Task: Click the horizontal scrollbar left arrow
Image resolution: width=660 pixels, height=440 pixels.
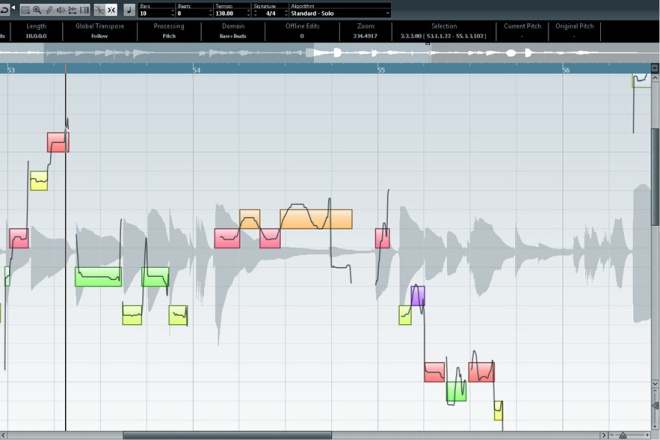Action: point(4,435)
